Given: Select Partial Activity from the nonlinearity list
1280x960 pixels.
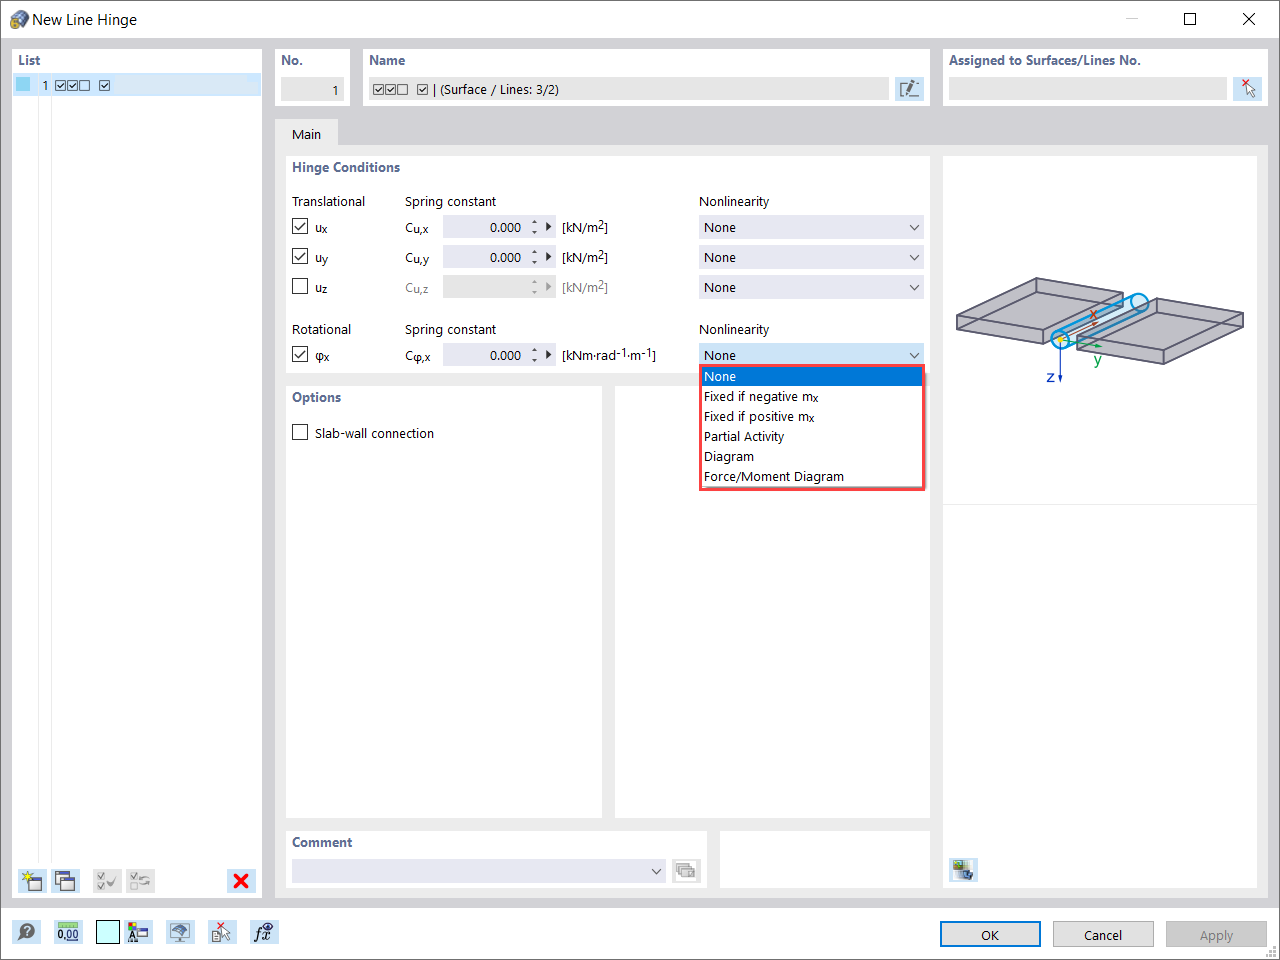Looking at the screenshot, I should 744,436.
